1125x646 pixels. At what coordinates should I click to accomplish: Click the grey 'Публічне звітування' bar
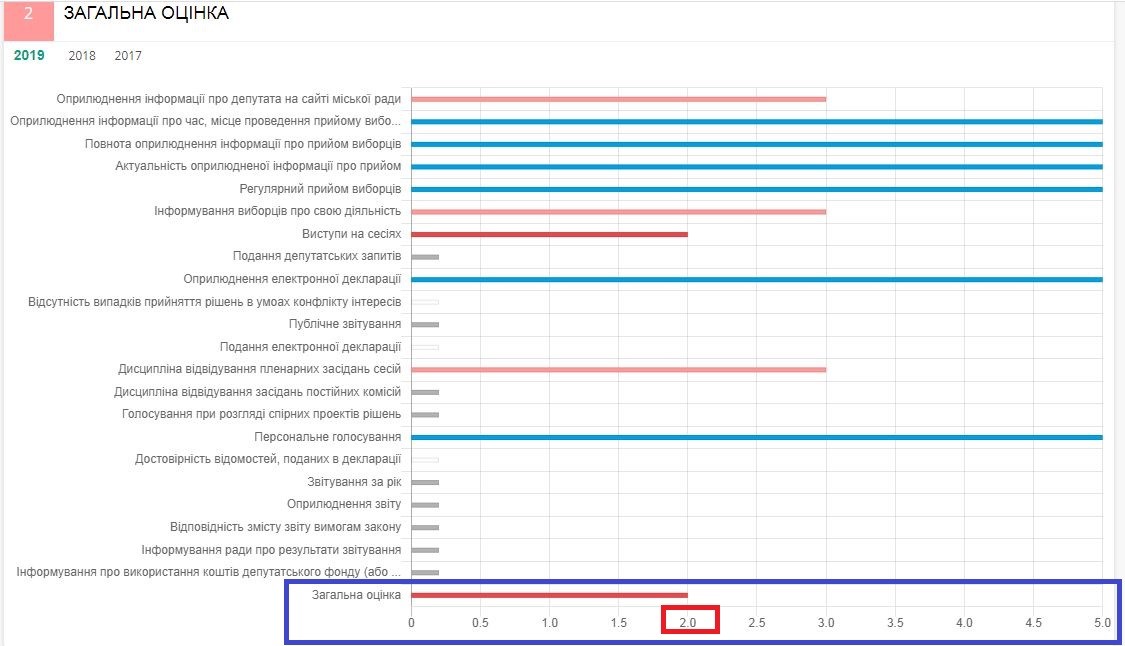click(425, 324)
